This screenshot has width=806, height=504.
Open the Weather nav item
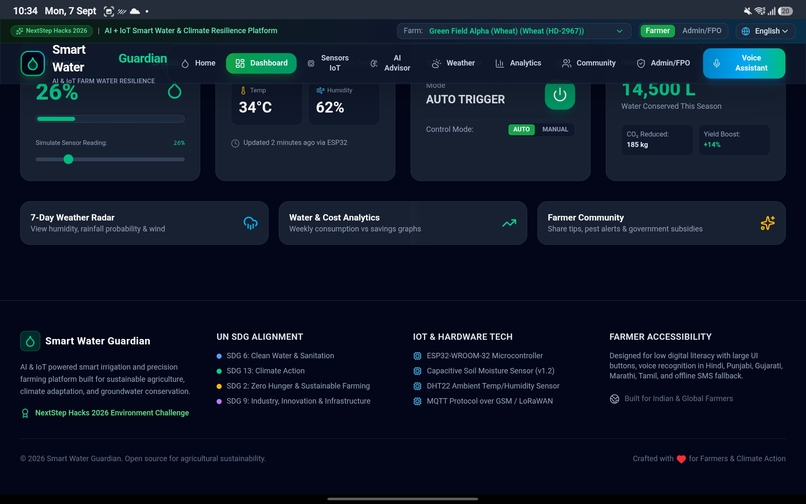pos(453,63)
